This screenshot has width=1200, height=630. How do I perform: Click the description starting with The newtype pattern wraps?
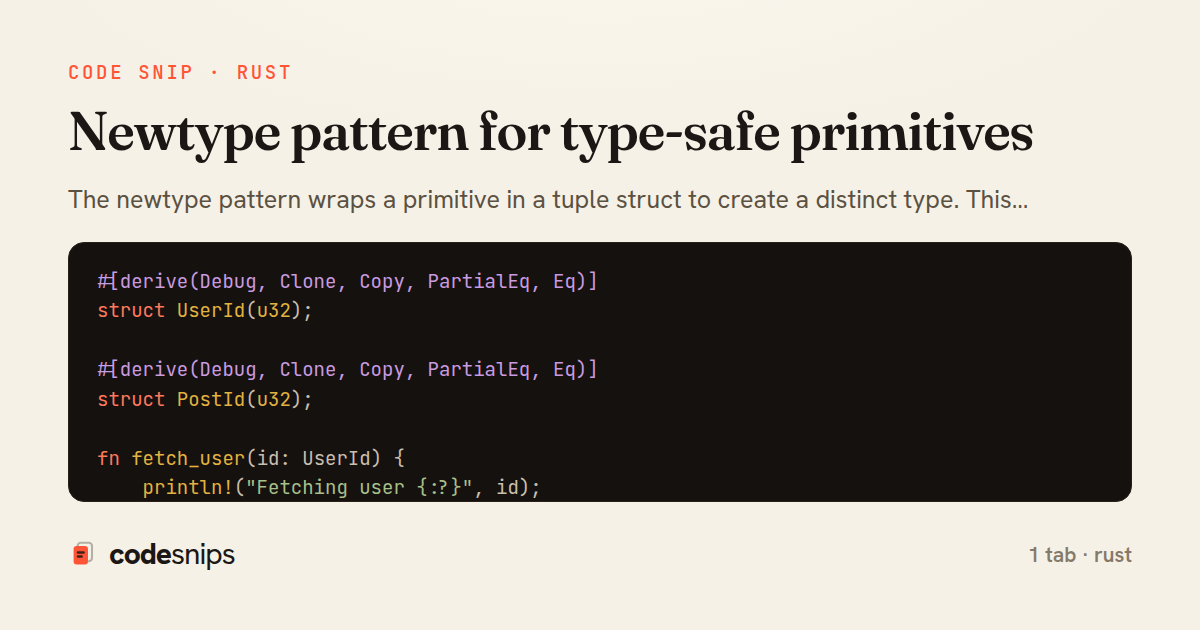[x=549, y=200]
